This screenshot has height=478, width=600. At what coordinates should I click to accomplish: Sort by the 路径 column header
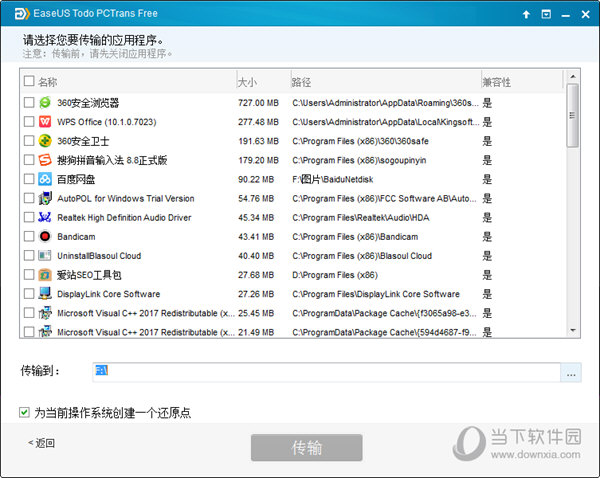pos(301,82)
